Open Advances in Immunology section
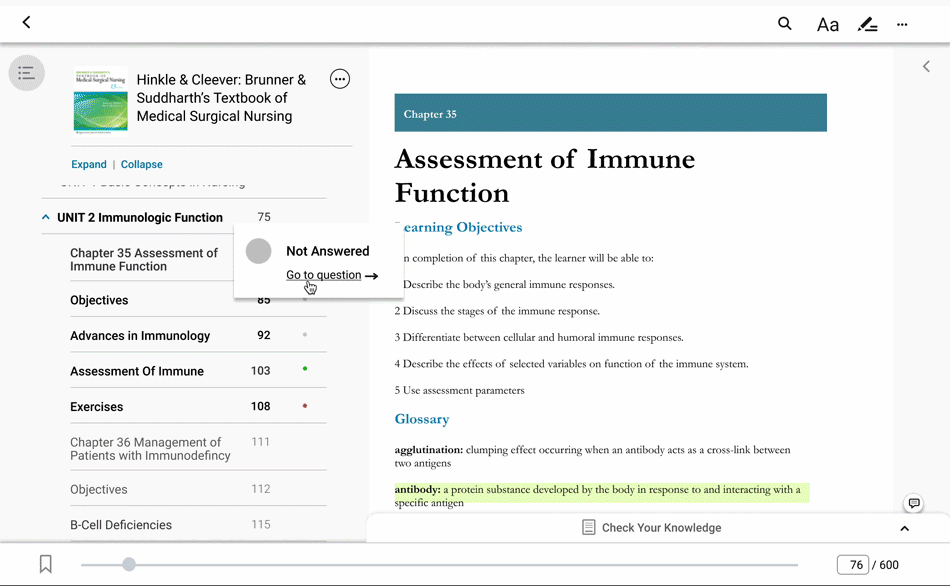The width and height of the screenshot is (950, 586). point(140,336)
